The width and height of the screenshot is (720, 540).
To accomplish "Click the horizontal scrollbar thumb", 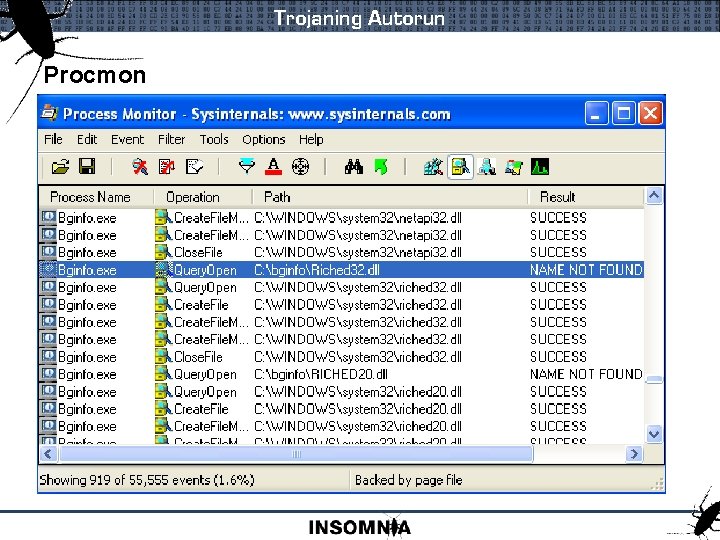I will (296, 454).
